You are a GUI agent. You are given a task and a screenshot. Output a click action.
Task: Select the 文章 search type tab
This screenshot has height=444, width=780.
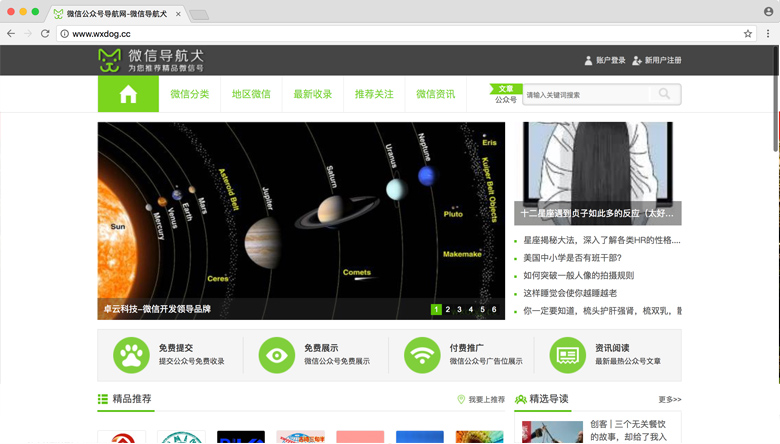506,89
